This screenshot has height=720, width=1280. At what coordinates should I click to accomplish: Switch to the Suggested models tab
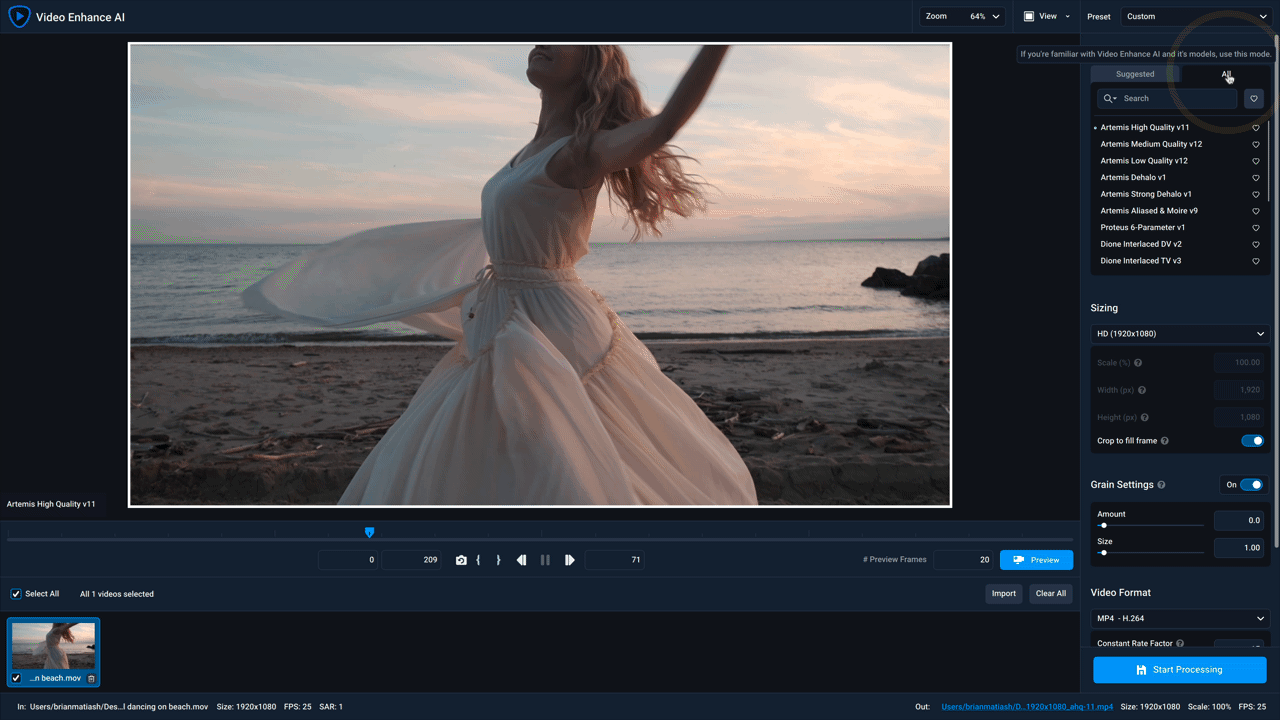pos(1135,74)
